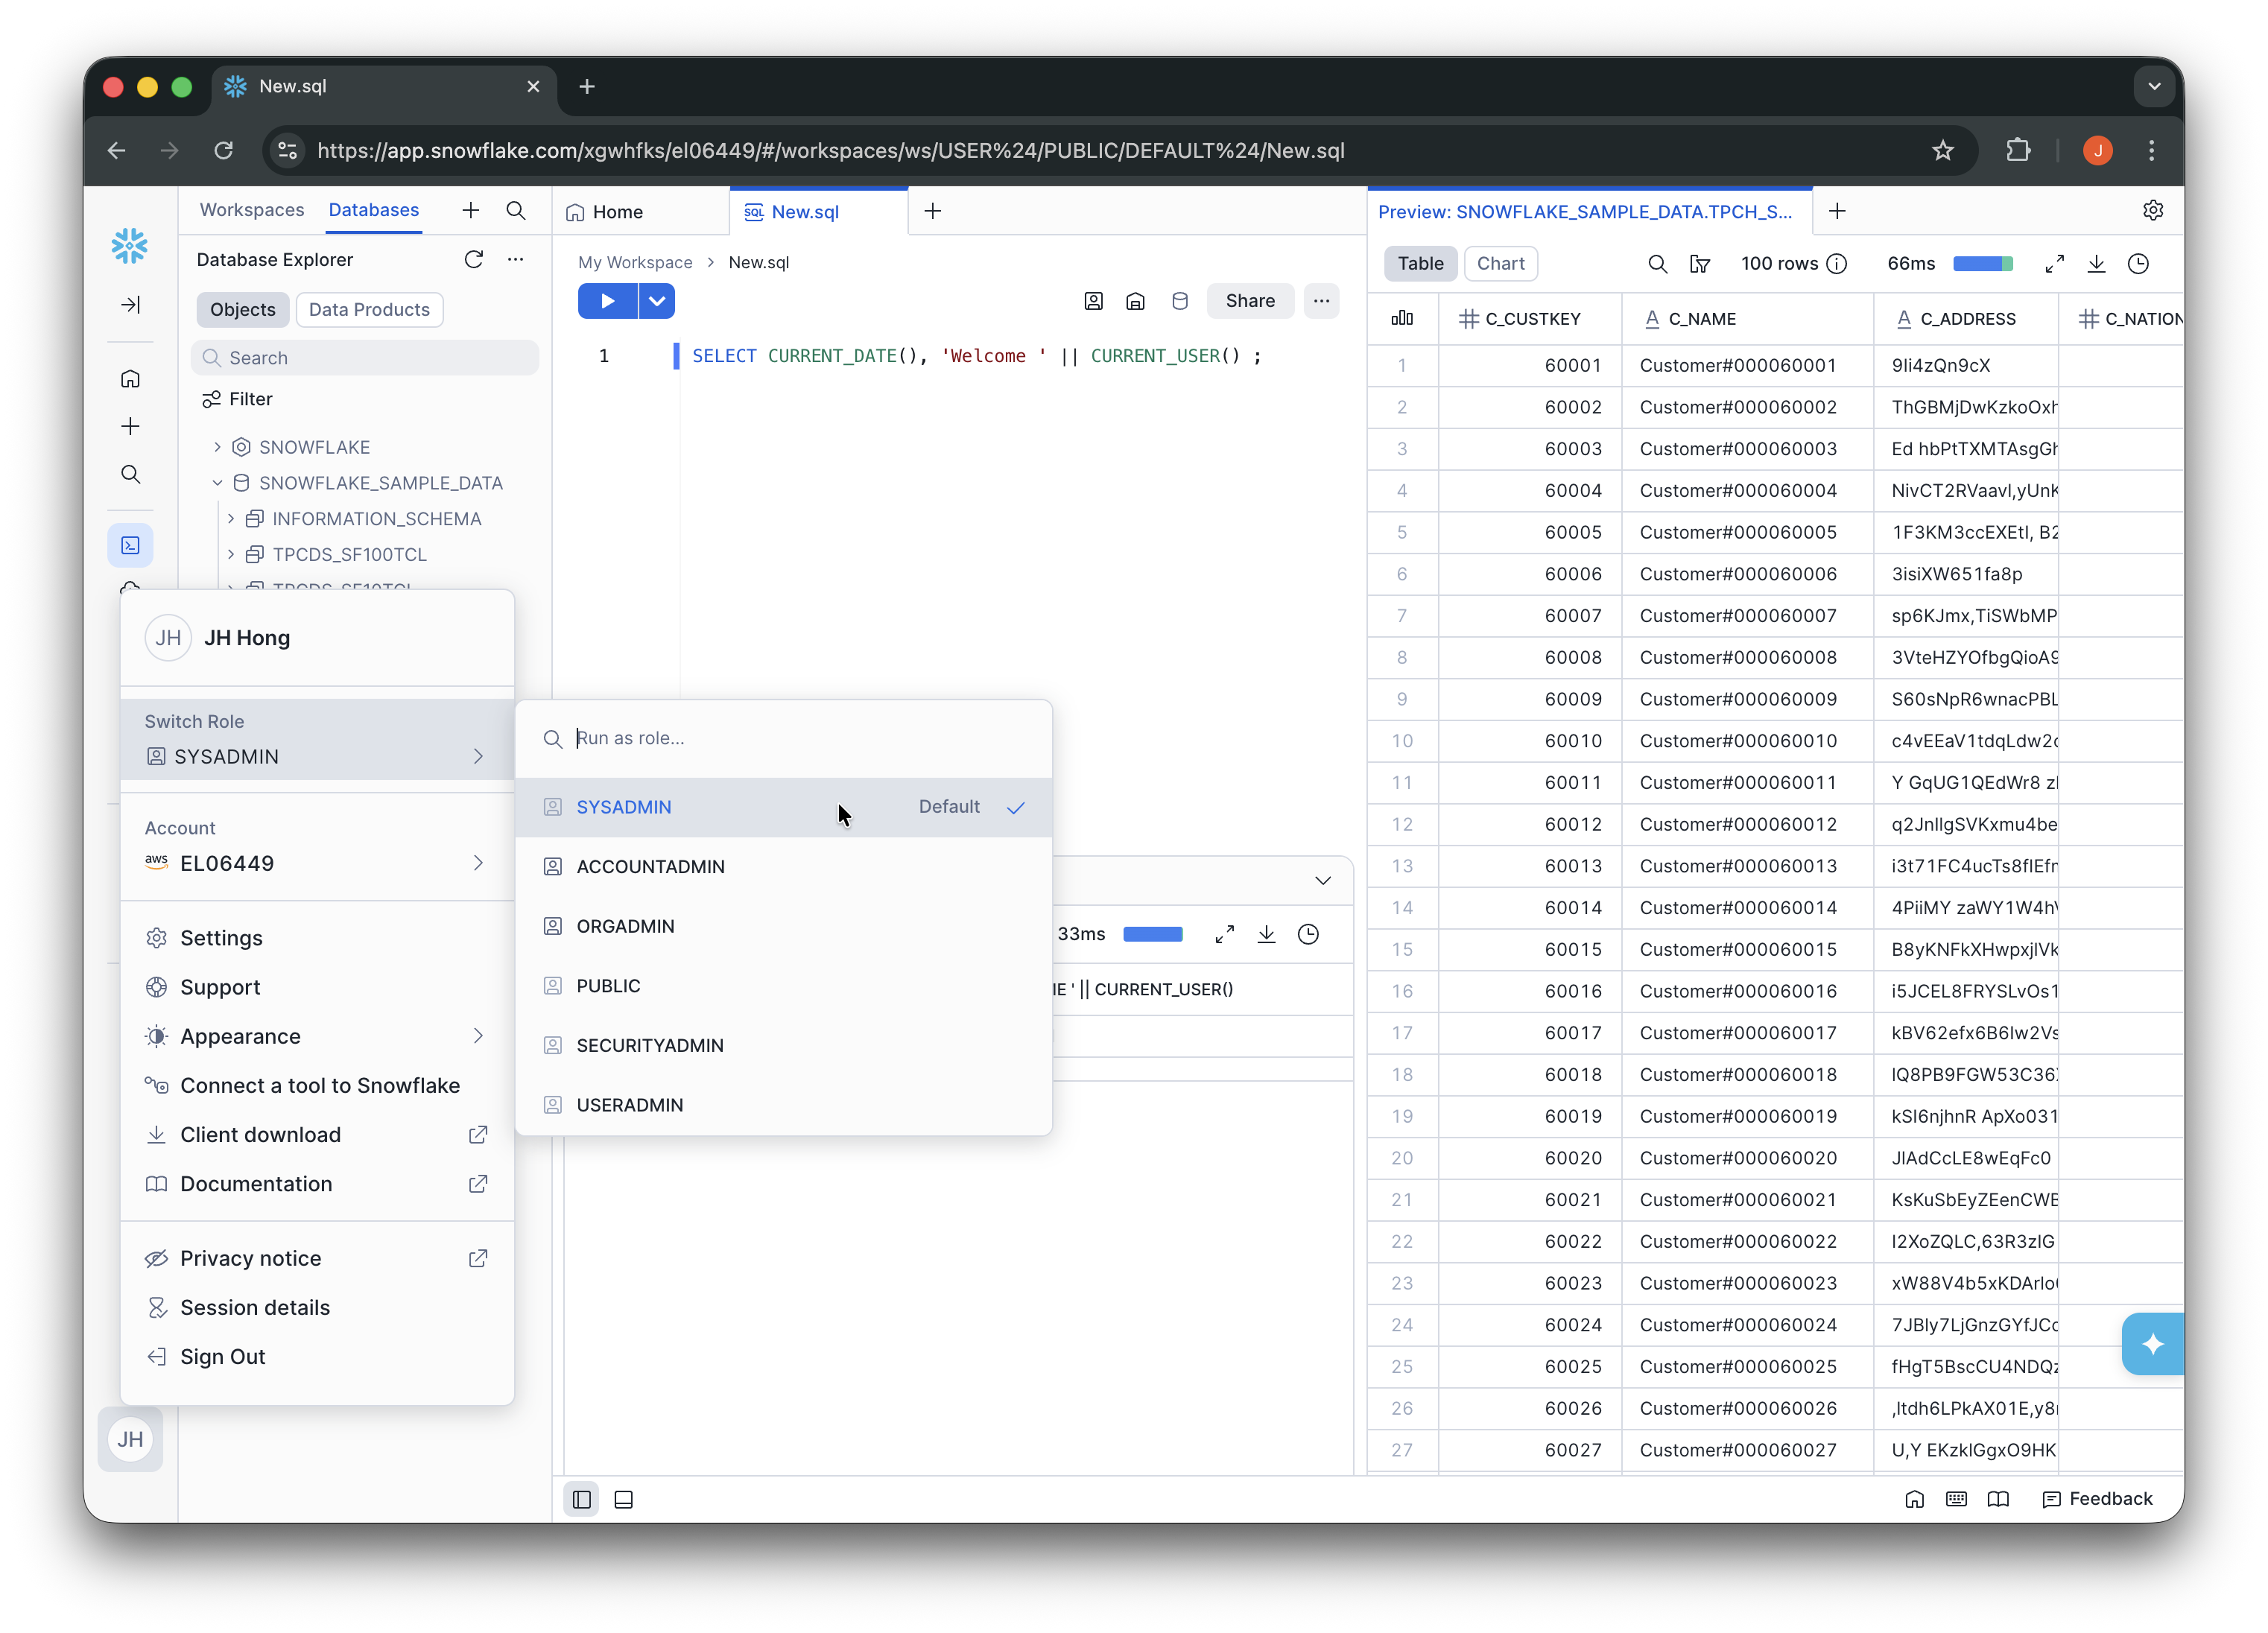Click the Share button
The width and height of the screenshot is (2268, 1633).
1250,301
